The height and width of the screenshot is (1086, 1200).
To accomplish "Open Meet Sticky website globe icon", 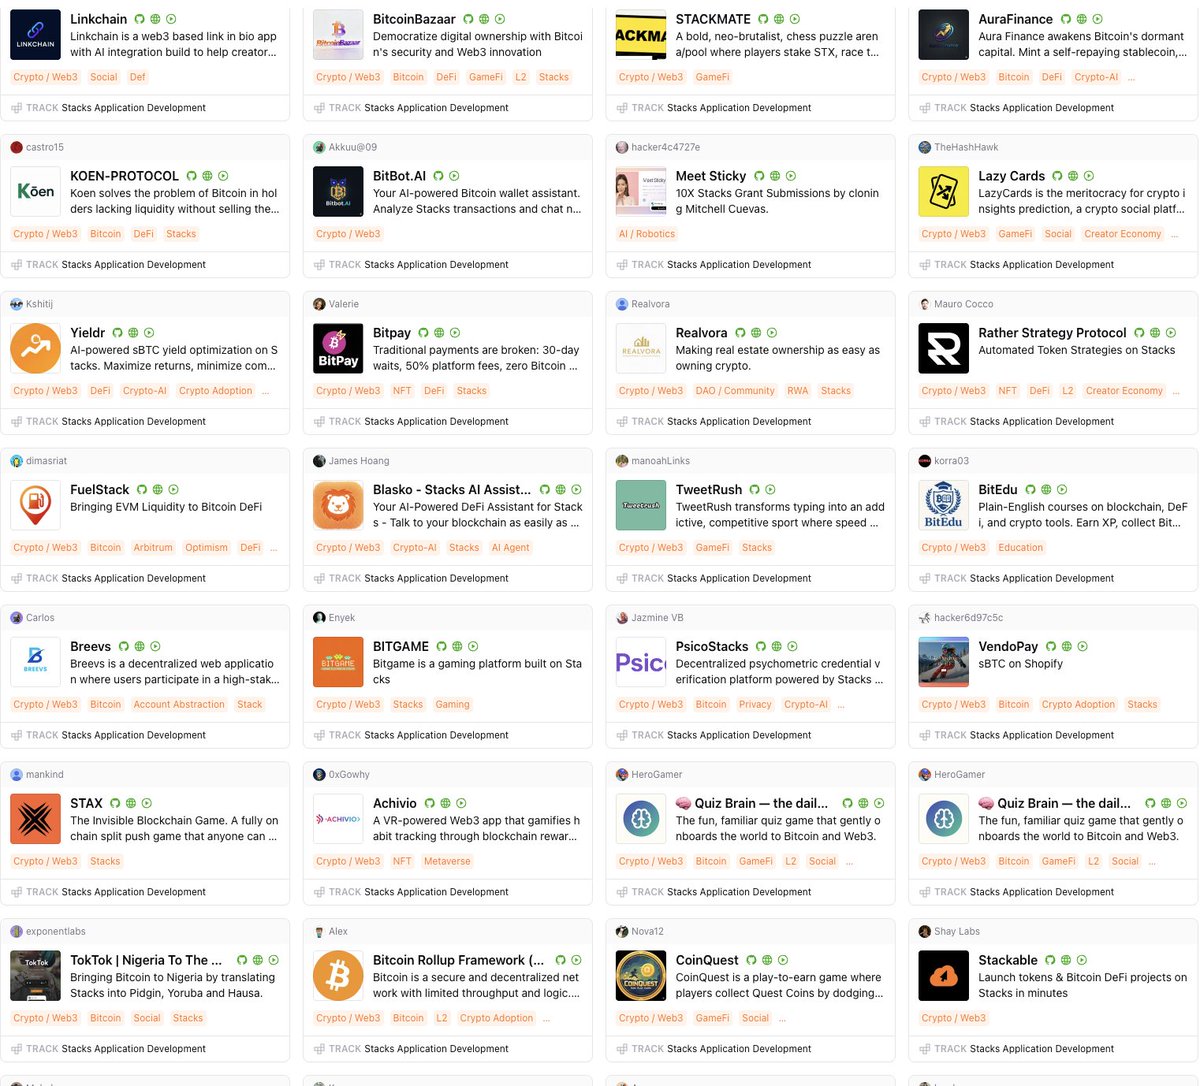I will click(775, 176).
